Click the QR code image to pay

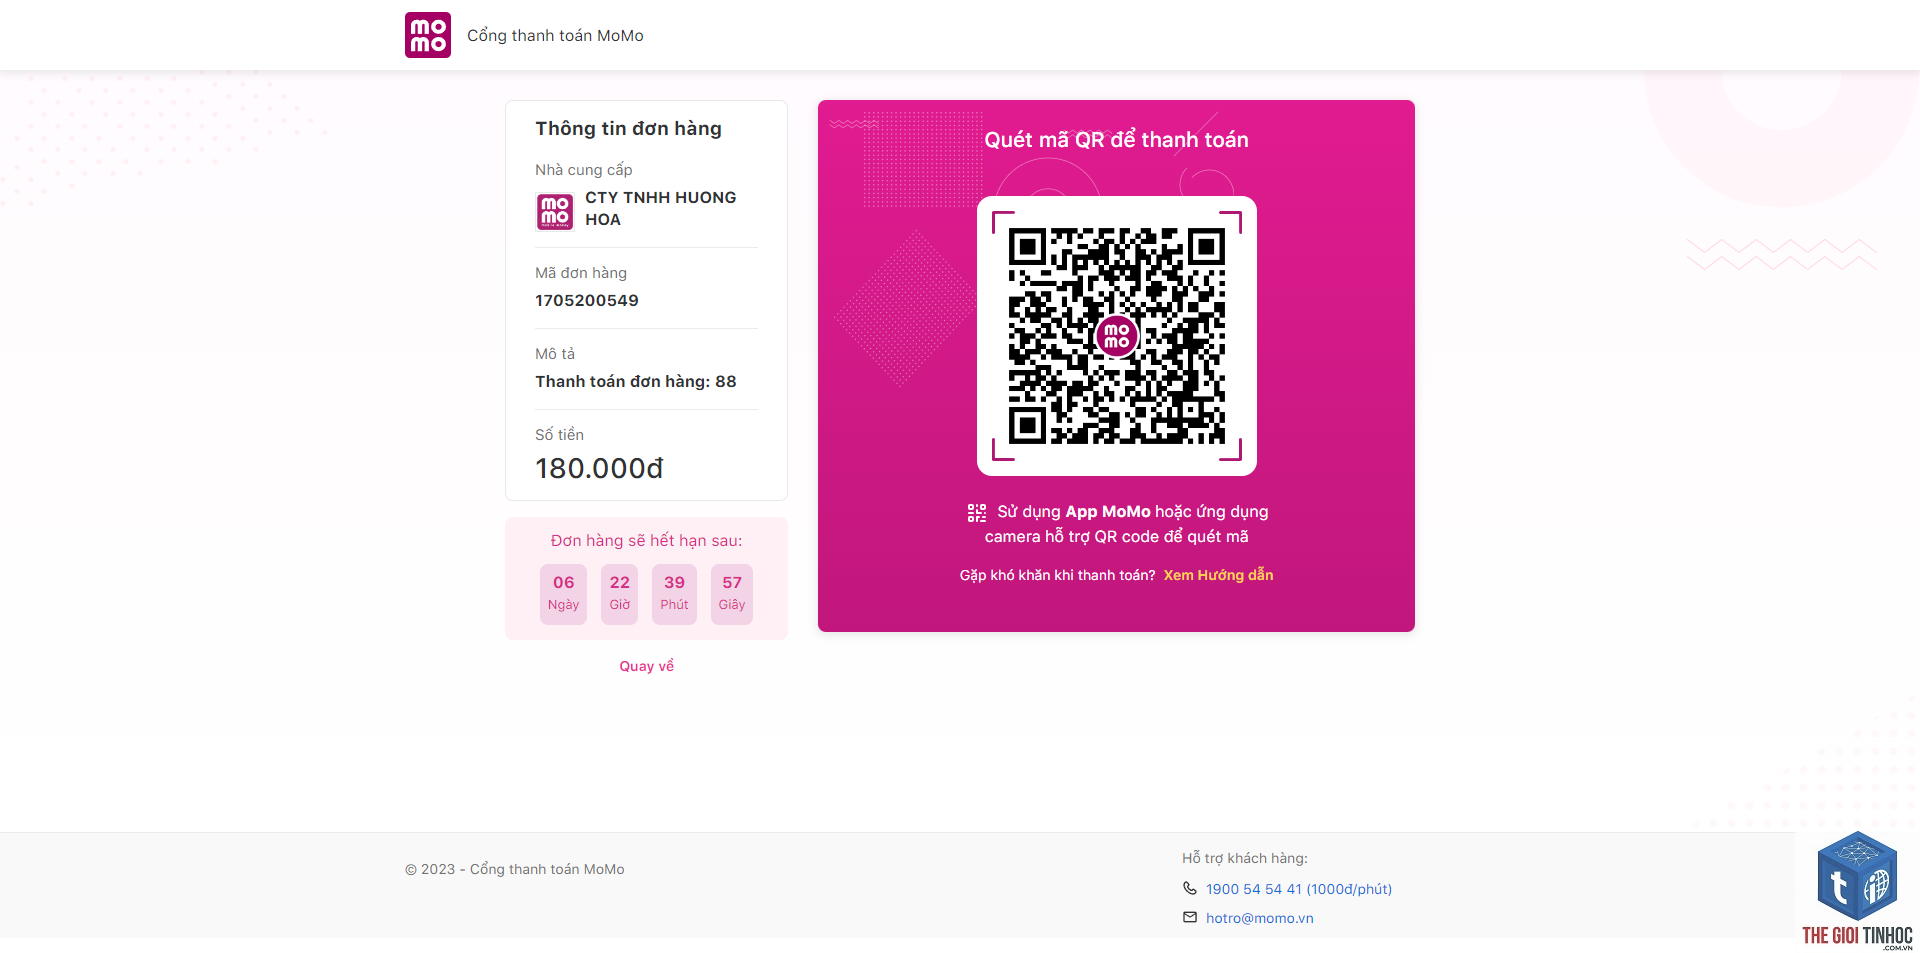click(x=1117, y=336)
